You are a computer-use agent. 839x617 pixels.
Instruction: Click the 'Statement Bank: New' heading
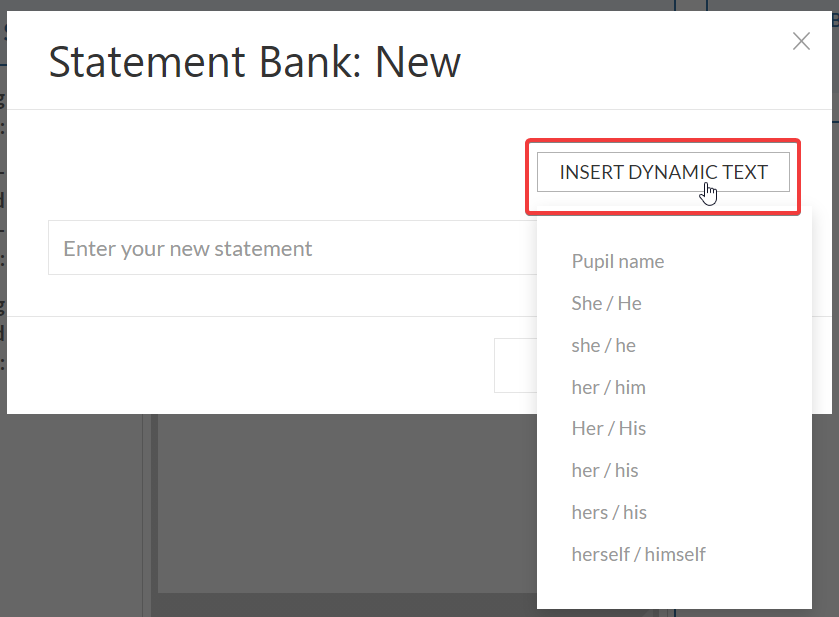[x=255, y=62]
